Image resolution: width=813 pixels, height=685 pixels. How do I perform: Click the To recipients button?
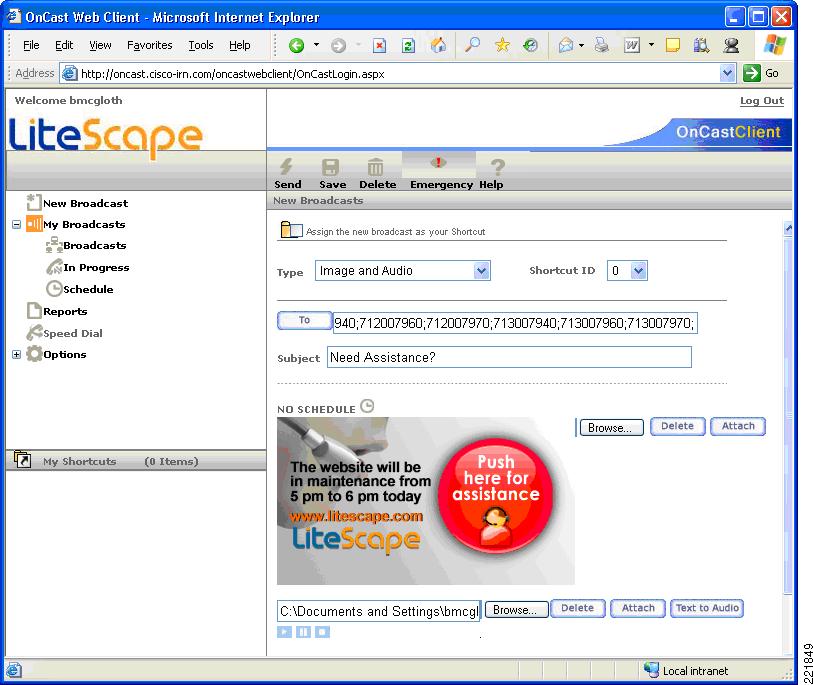(304, 320)
